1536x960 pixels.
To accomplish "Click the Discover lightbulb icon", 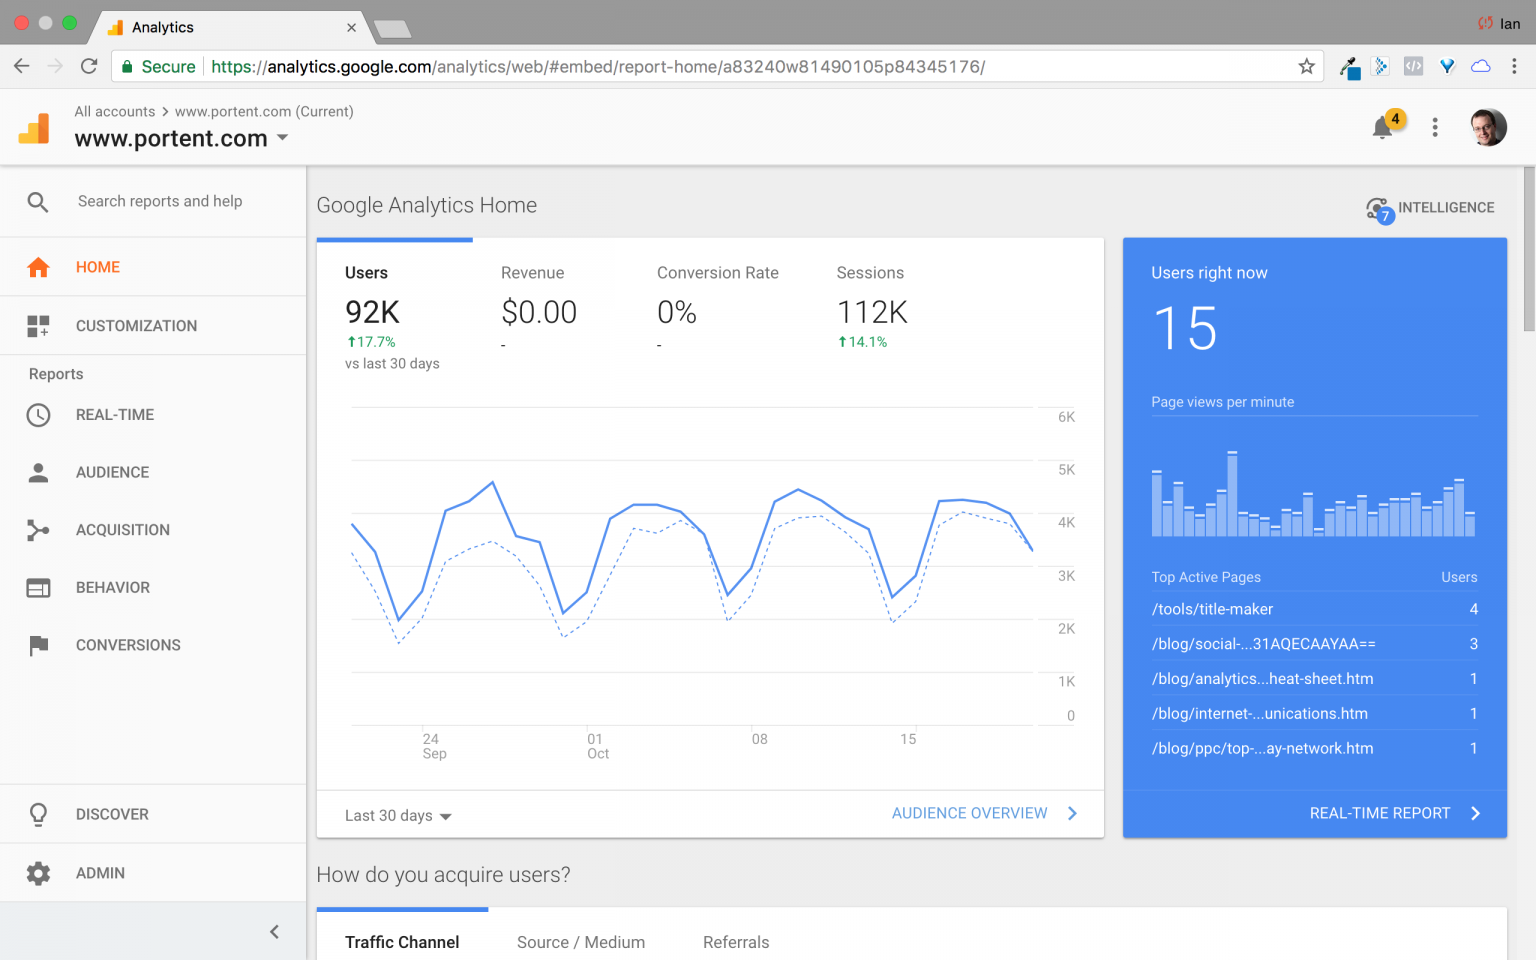I will coord(38,815).
